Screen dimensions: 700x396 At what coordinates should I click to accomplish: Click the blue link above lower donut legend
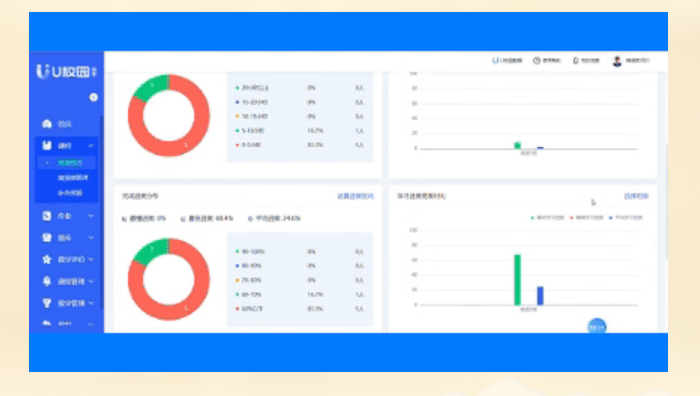pos(355,196)
